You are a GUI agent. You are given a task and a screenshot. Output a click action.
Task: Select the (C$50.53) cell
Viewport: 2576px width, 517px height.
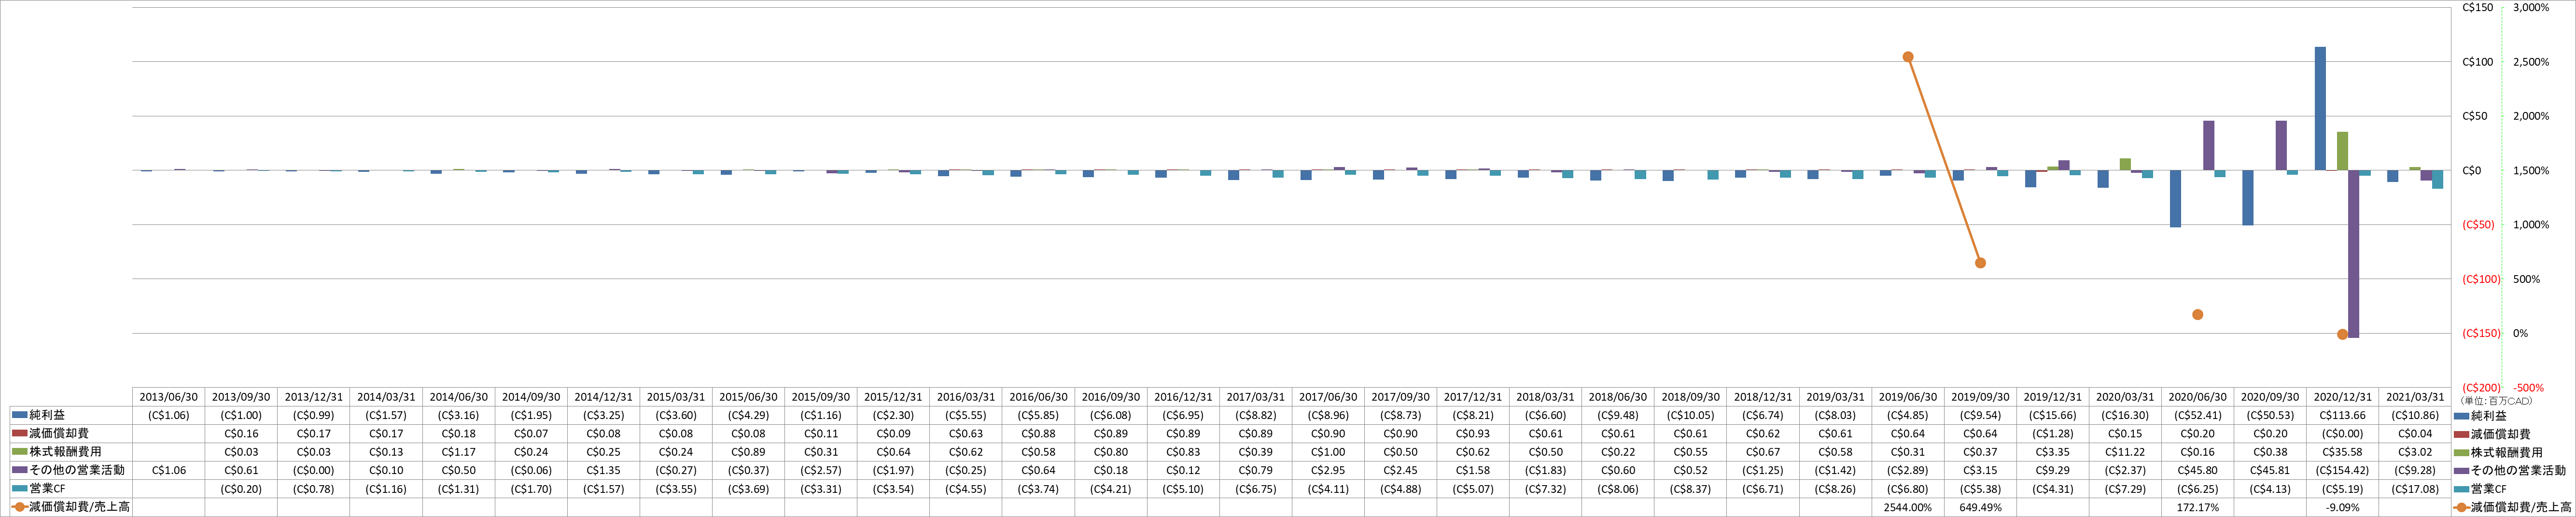pyautogui.click(x=2270, y=415)
